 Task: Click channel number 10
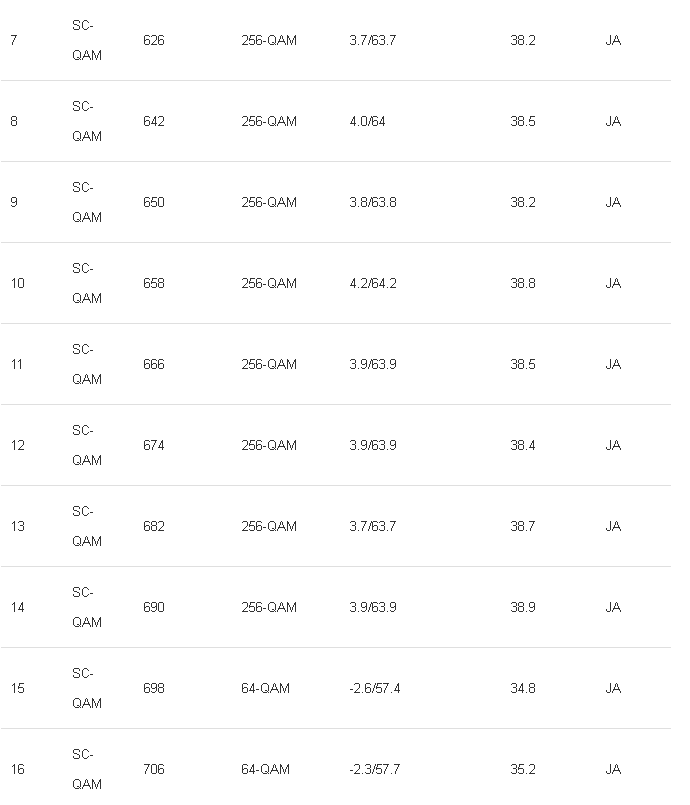coord(17,284)
